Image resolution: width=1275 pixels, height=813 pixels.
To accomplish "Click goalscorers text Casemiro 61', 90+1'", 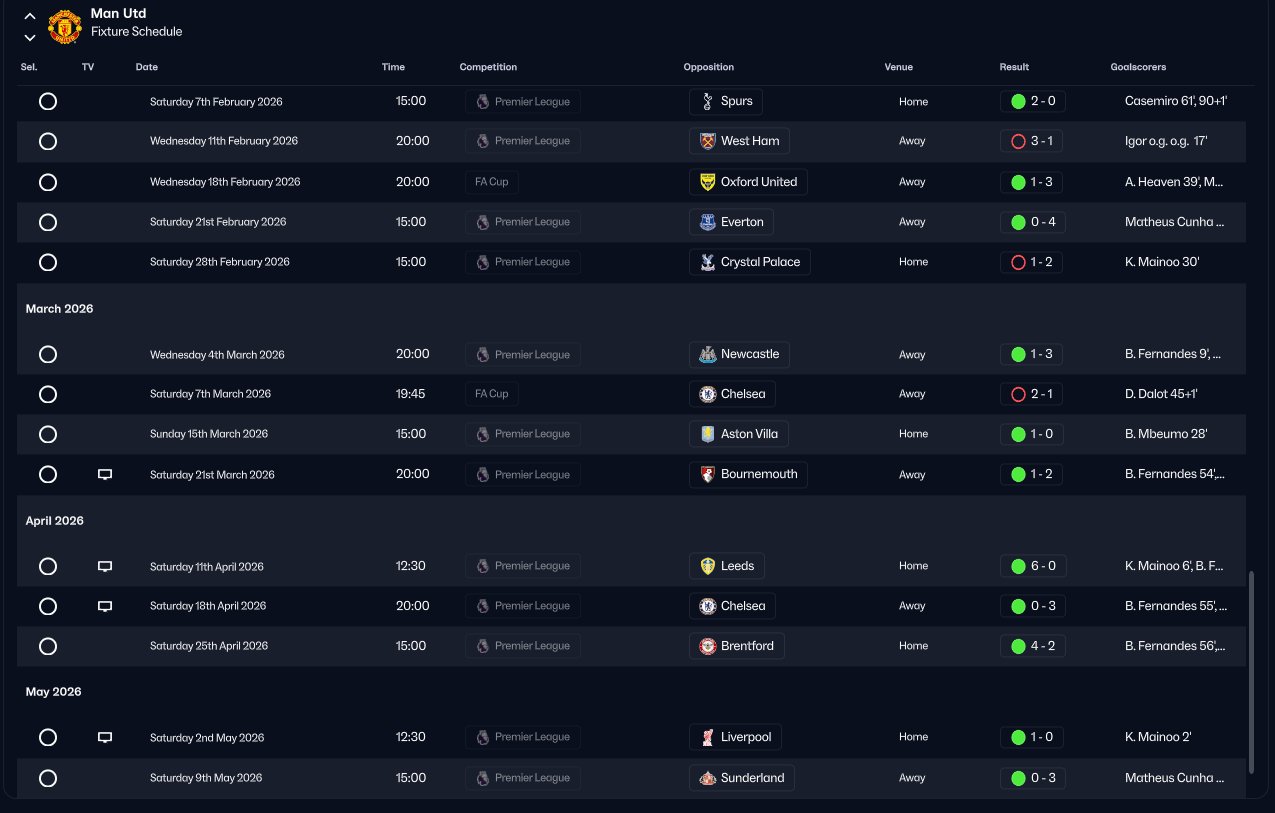I will (x=1175, y=101).
